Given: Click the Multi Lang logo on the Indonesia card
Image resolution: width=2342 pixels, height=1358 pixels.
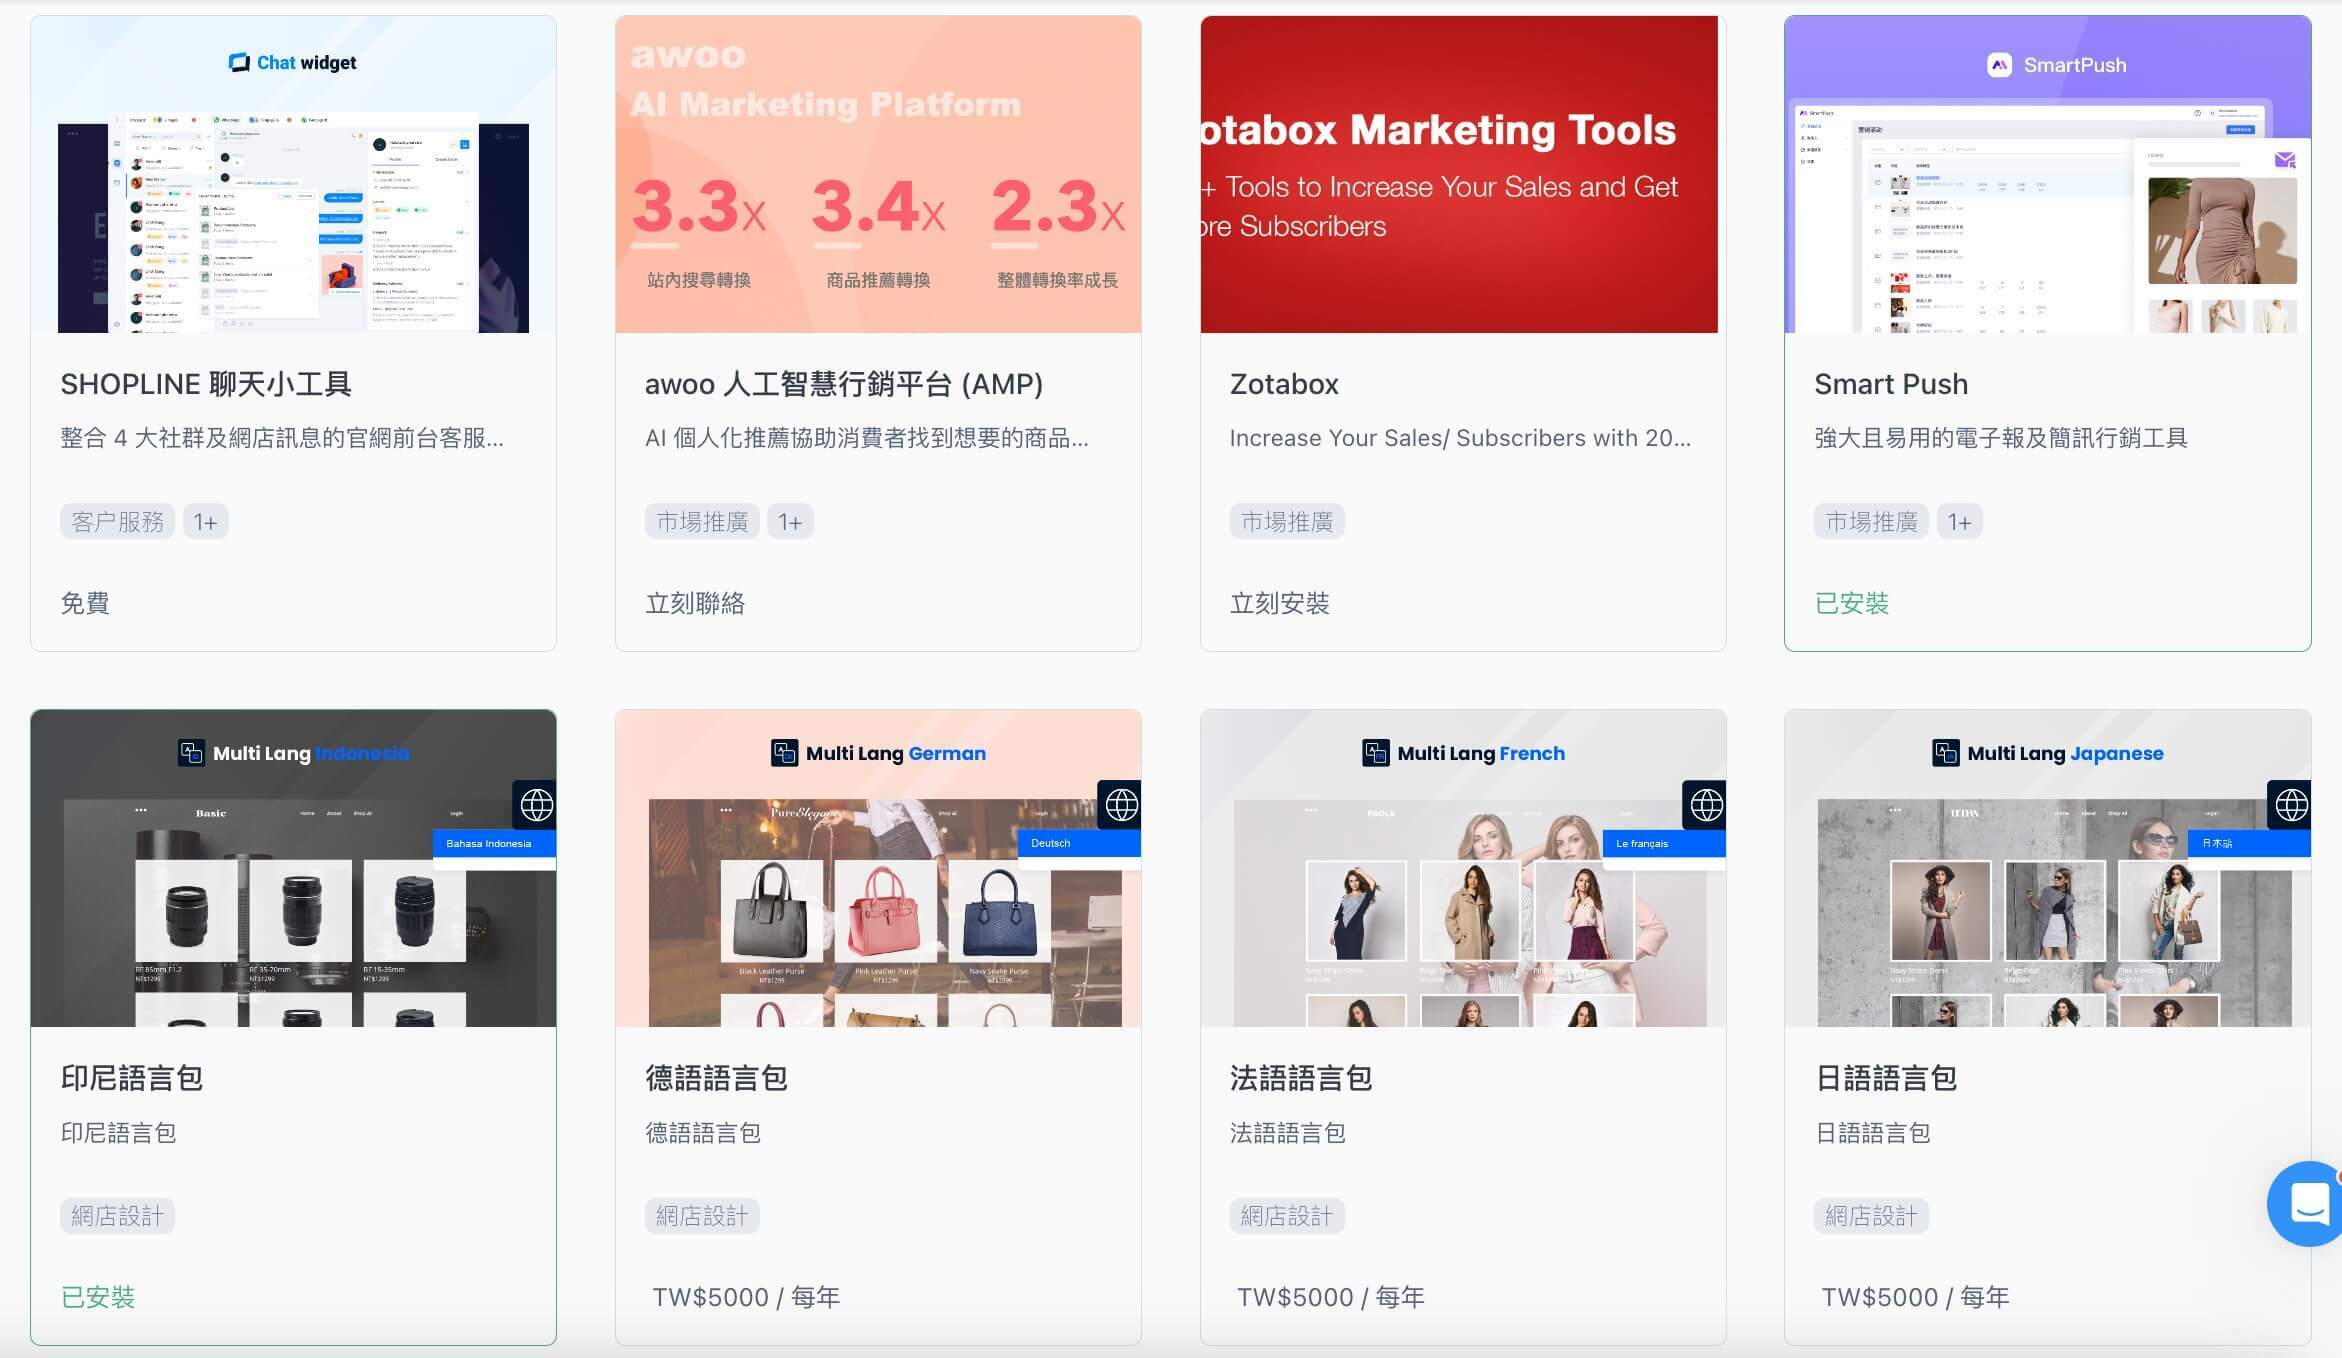Looking at the screenshot, I should 190,752.
